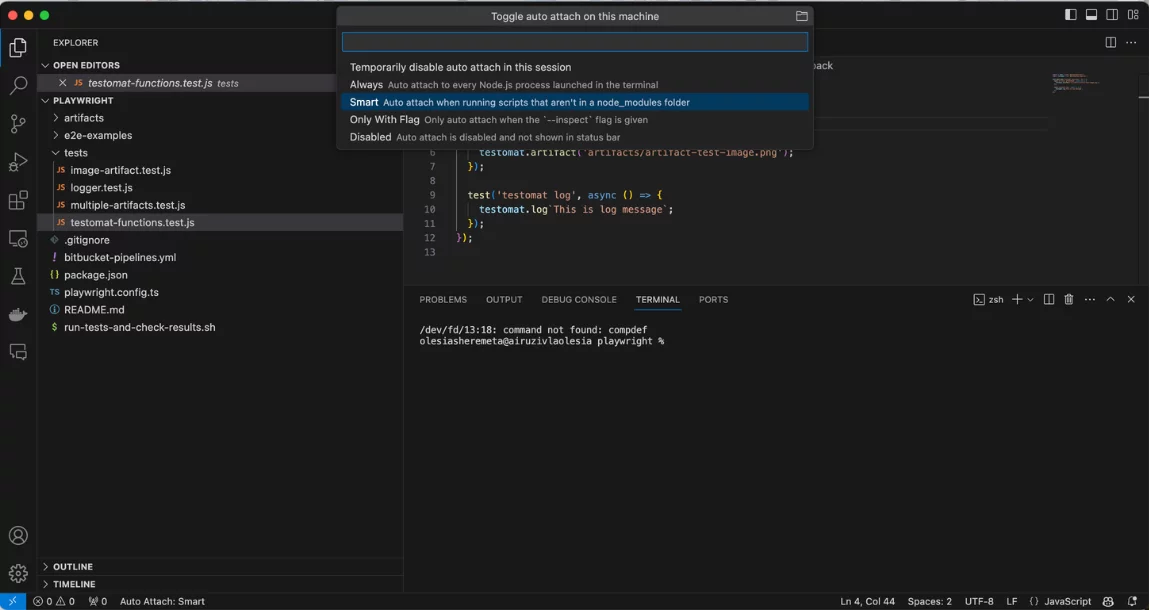Screen dimensions: 1150x610
Task: Expand the artifacts folder
Action: (84, 118)
